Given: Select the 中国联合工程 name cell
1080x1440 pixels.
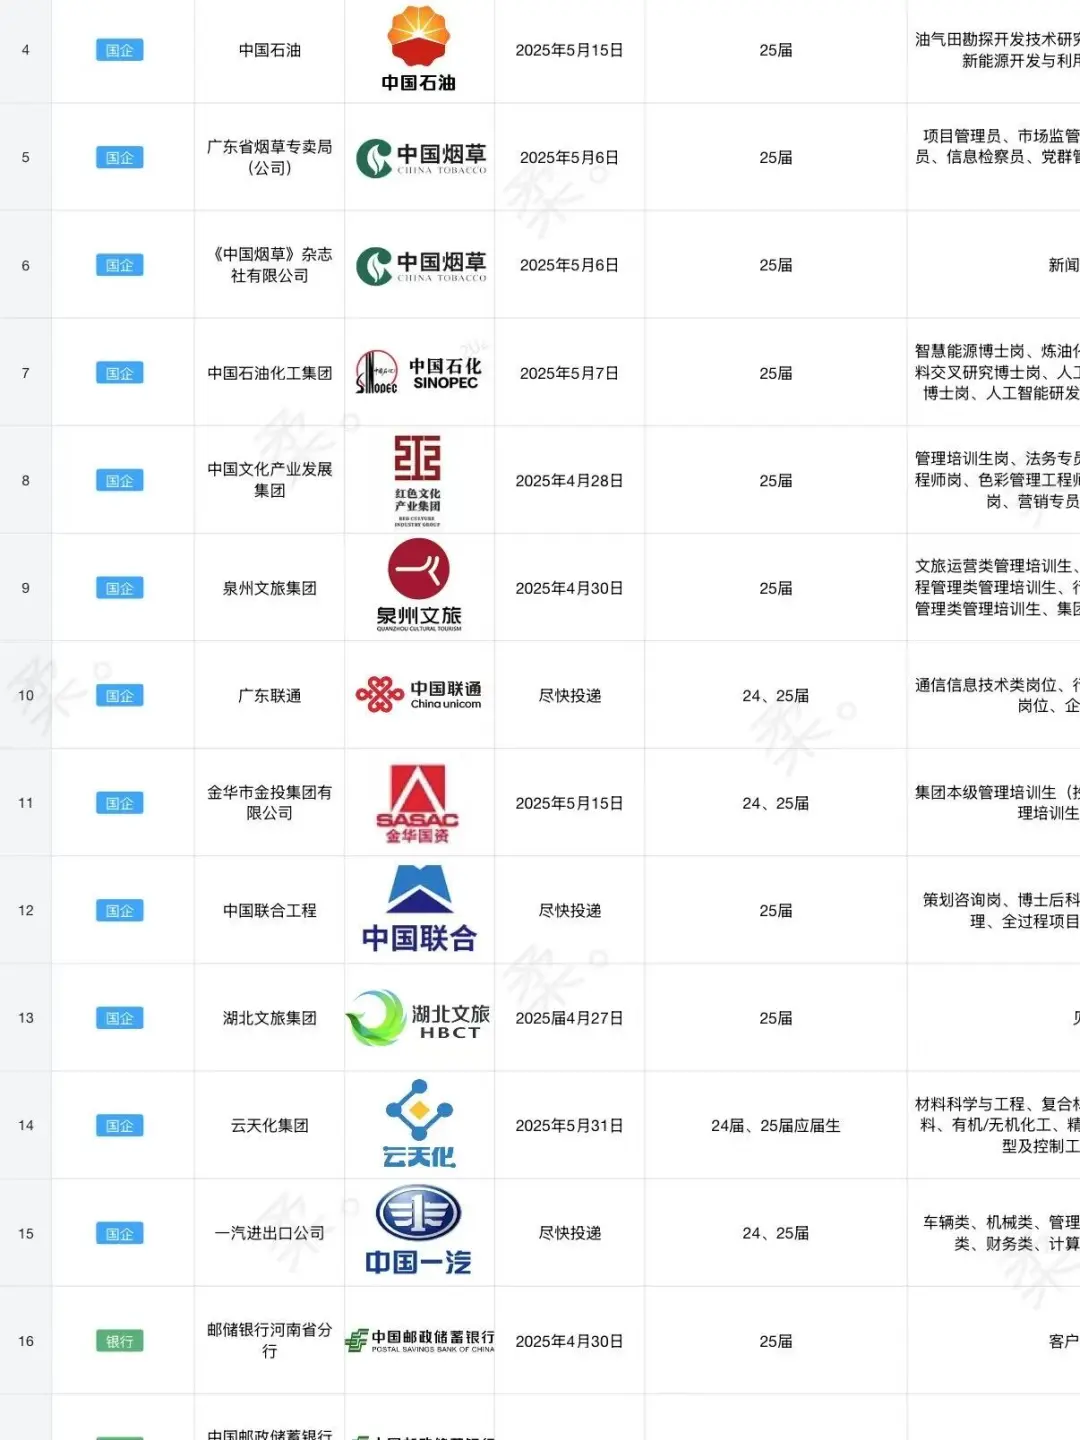Looking at the screenshot, I should [x=270, y=911].
